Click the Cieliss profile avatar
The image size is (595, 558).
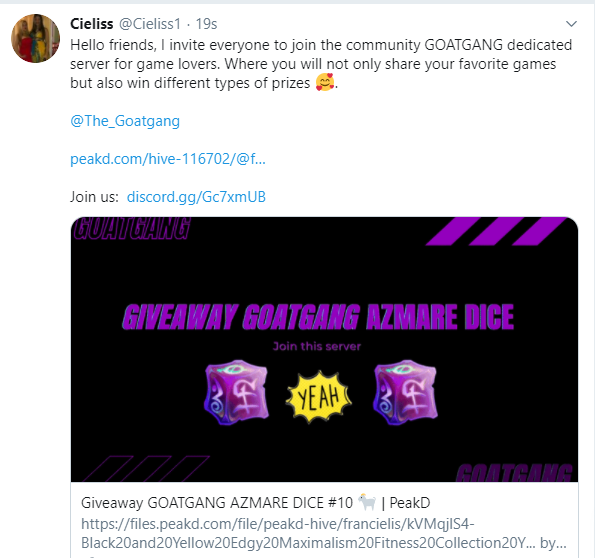click(x=36, y=38)
